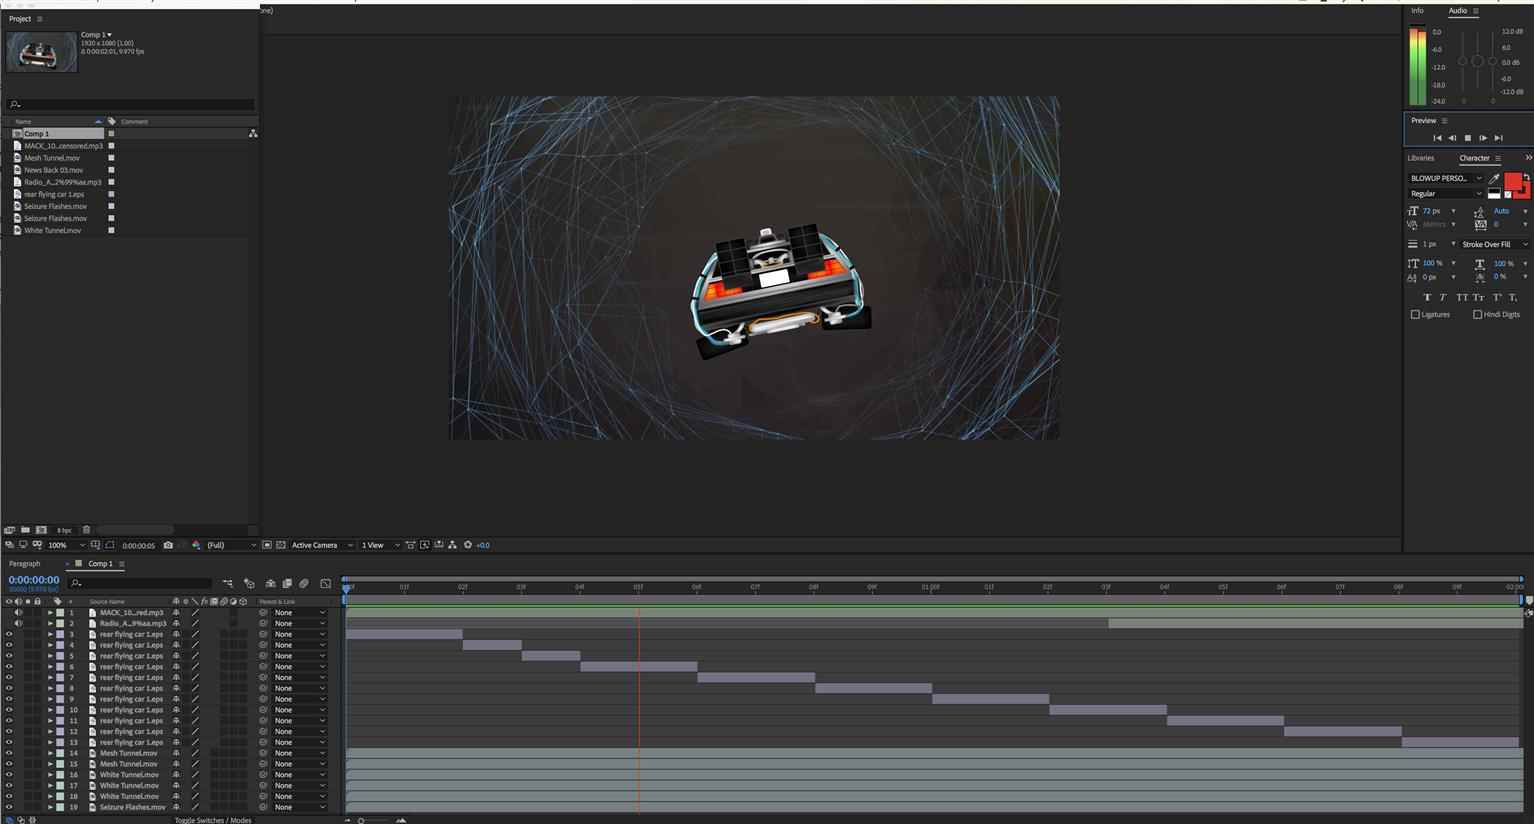This screenshot has width=1534, height=824.
Task: Open the Preview panel menu
Action: tap(1444, 121)
